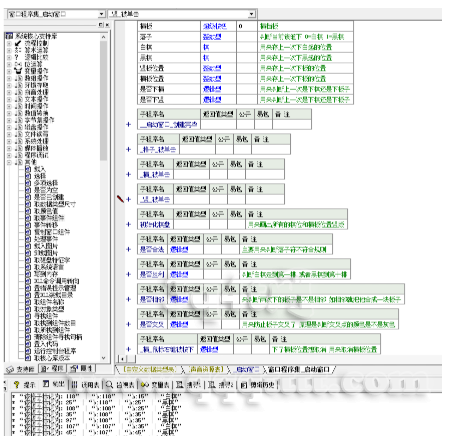The width and height of the screenshot is (450, 436).
Task: Click the glasses icon of 变量表 tab
Action: [x=144, y=385]
